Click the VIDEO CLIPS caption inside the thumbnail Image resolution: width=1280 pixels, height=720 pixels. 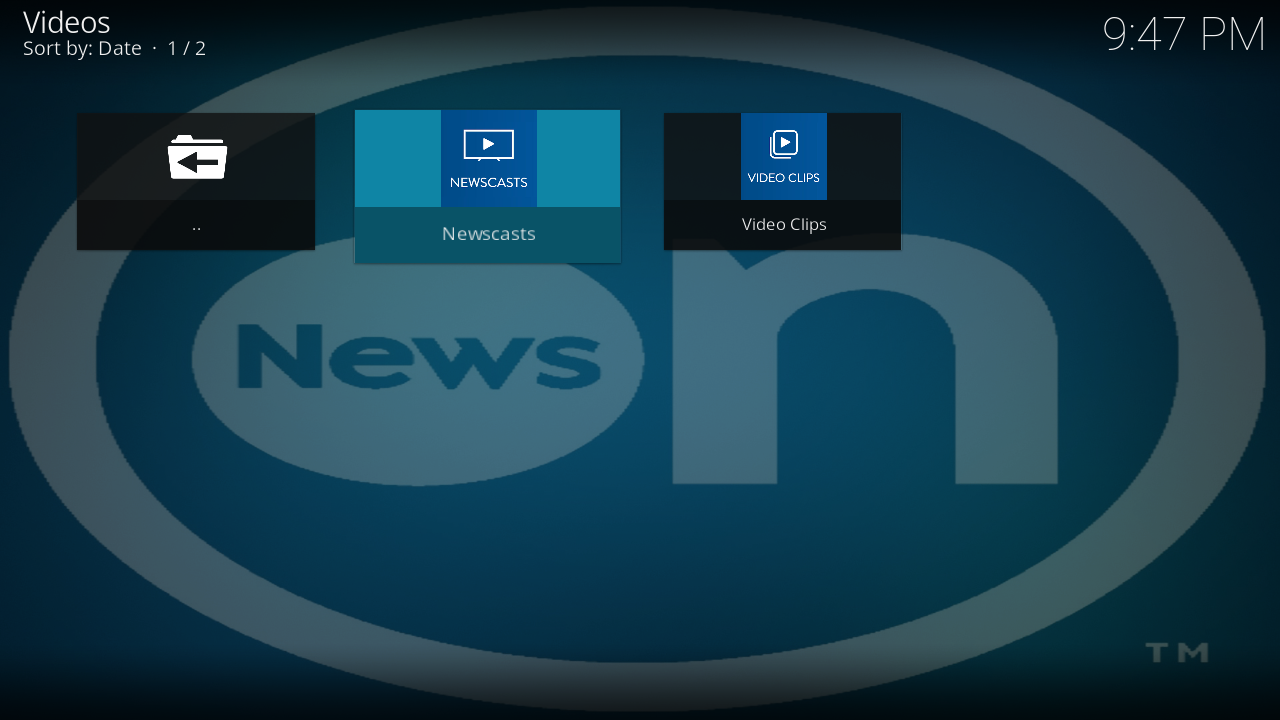click(x=784, y=178)
